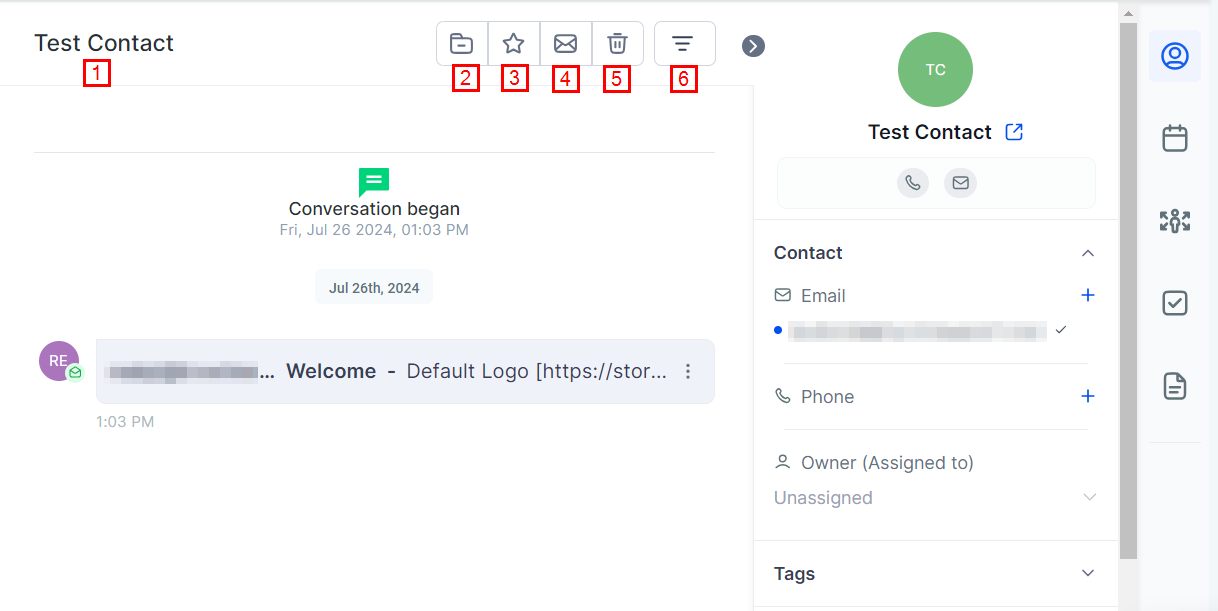Open the calendar appointments sidebar tab

pos(1174,138)
